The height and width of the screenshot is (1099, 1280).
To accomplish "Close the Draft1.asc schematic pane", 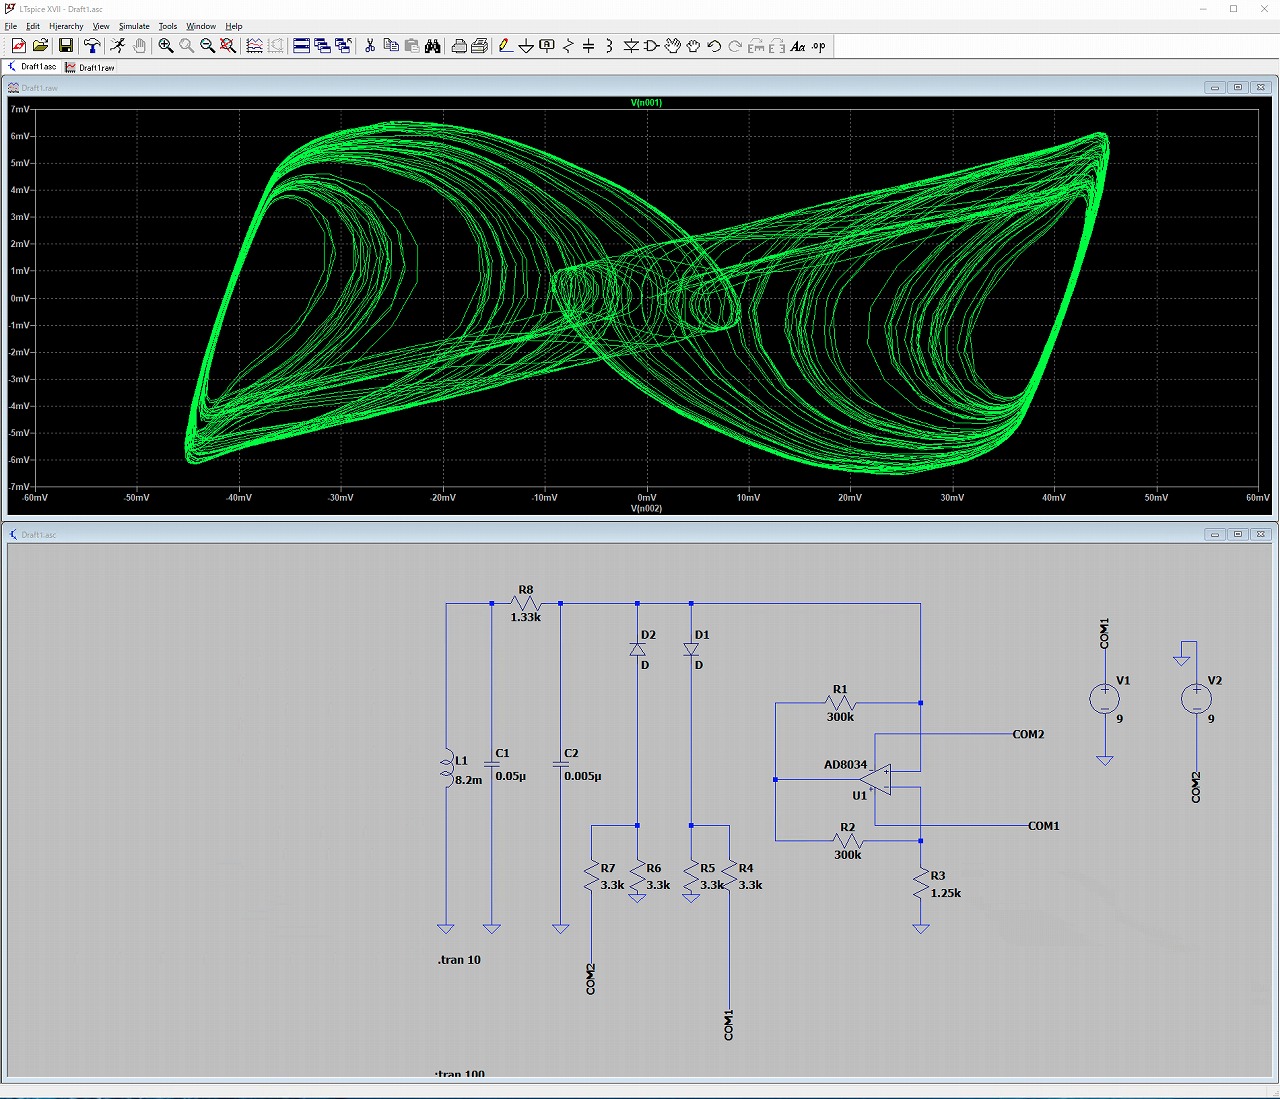I will pyautogui.click(x=1261, y=534).
